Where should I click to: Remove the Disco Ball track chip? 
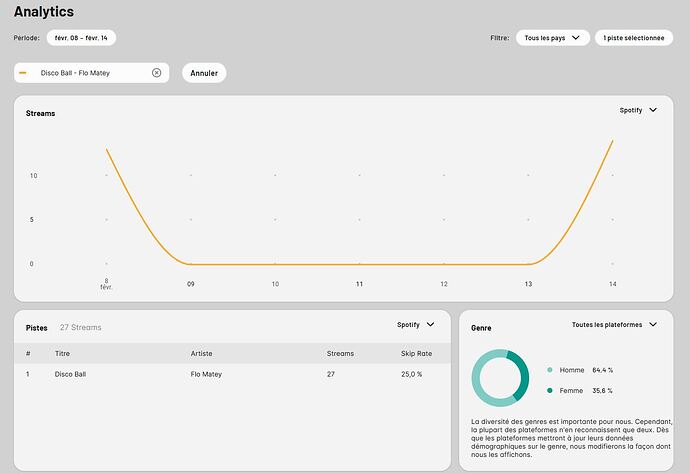click(156, 73)
